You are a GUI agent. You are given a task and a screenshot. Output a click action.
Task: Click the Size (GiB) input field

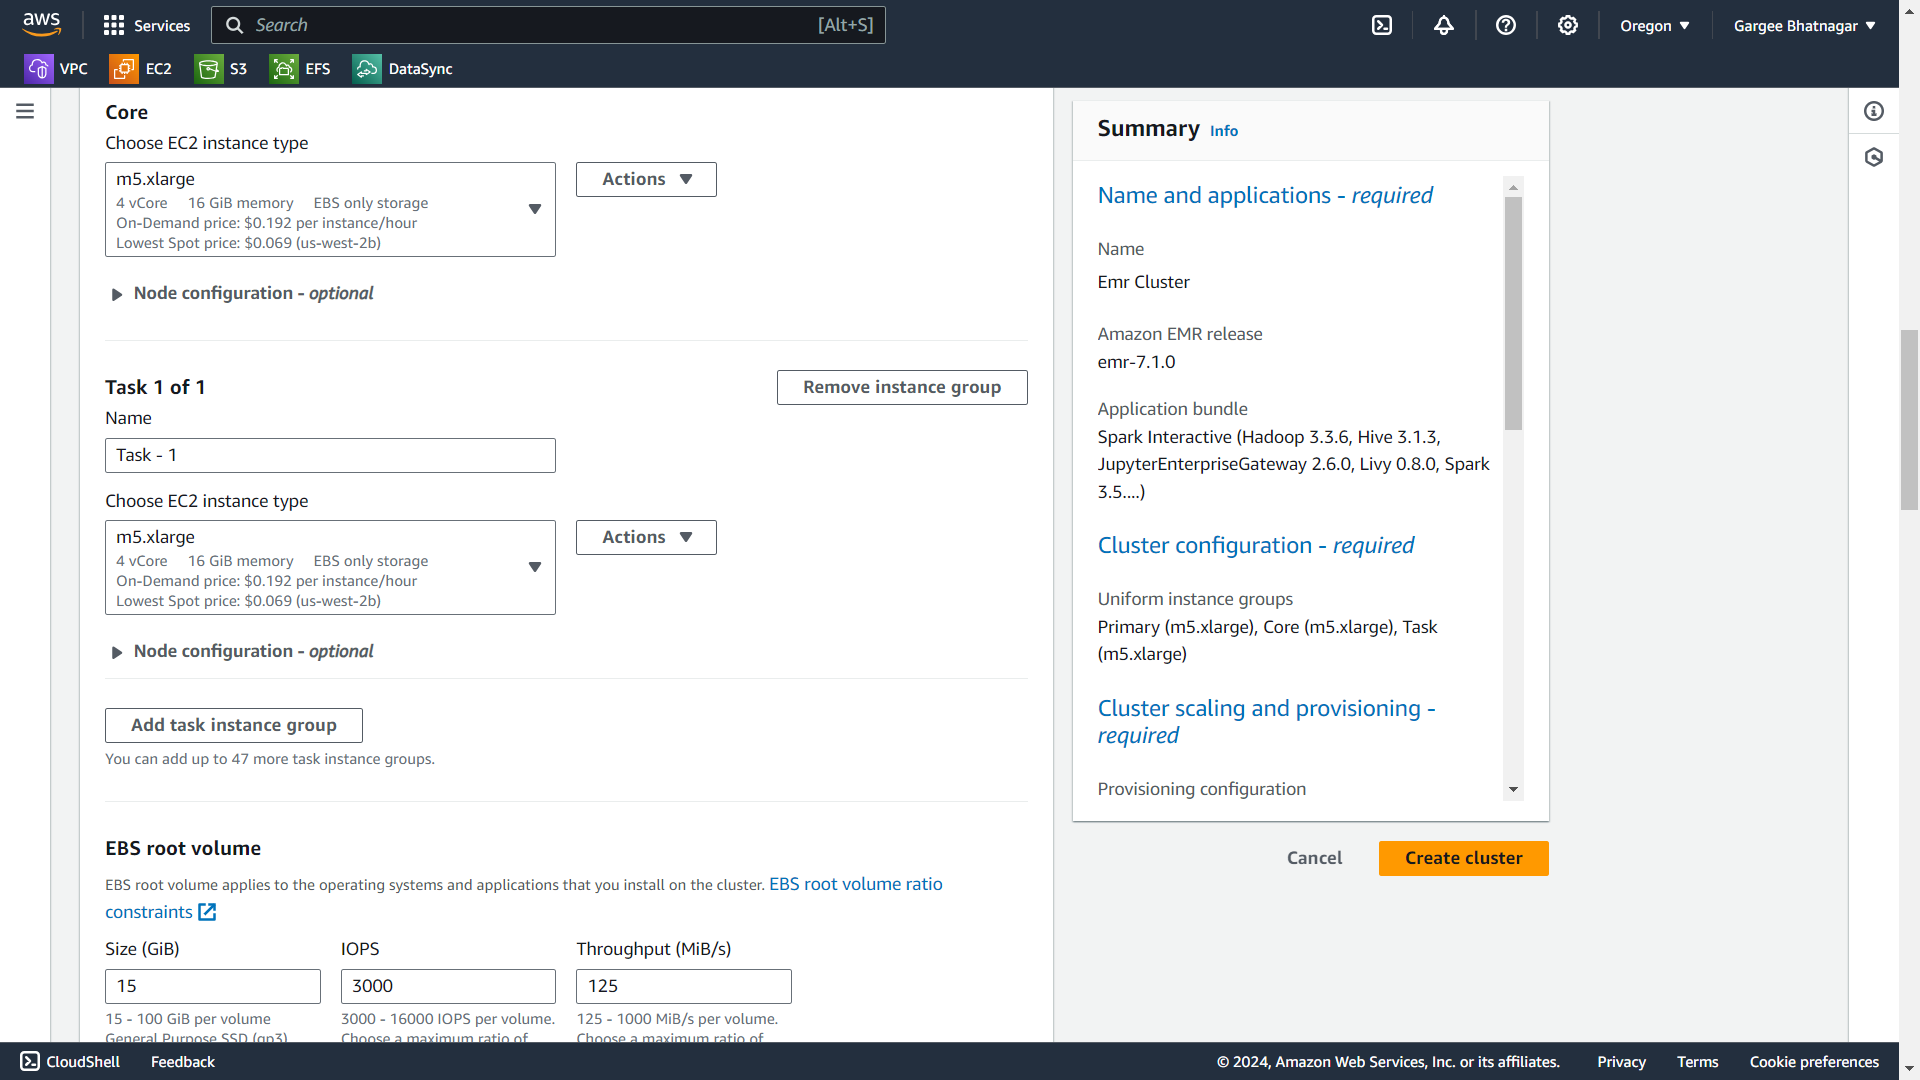click(212, 987)
